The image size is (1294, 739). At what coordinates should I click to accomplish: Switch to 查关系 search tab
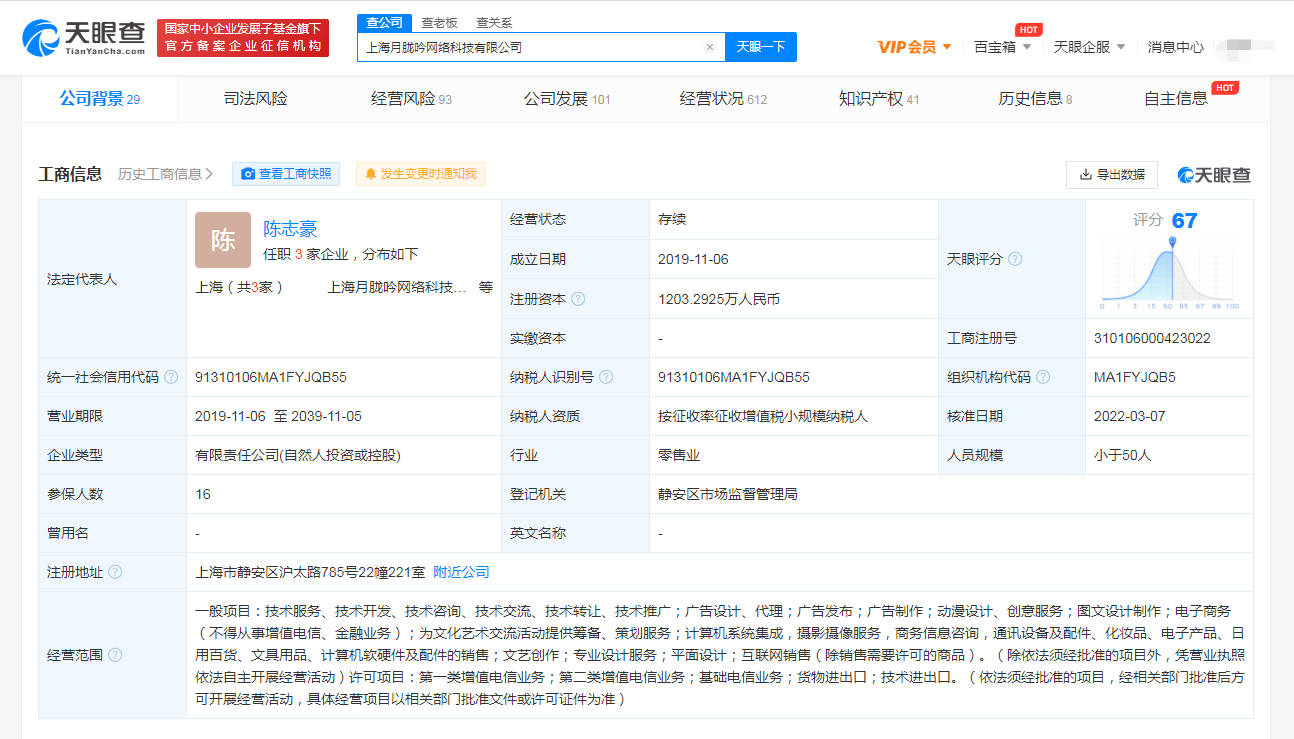click(x=494, y=22)
